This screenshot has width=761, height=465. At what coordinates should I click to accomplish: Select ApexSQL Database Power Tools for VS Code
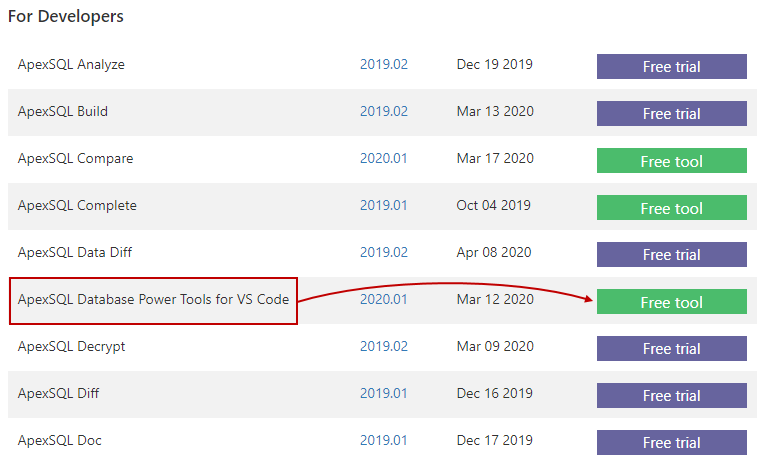click(x=153, y=300)
